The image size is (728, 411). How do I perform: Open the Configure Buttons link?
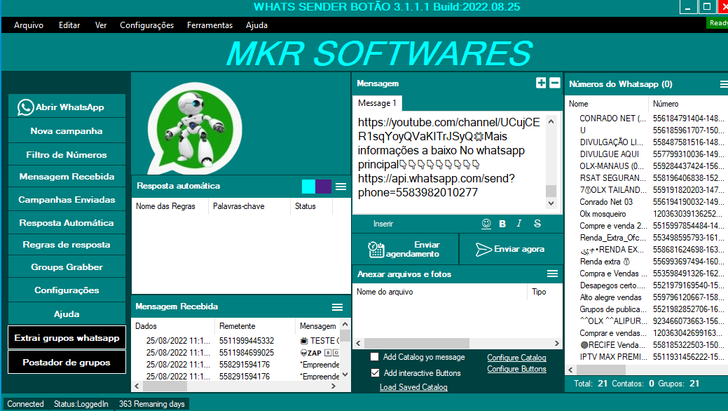(x=516, y=369)
